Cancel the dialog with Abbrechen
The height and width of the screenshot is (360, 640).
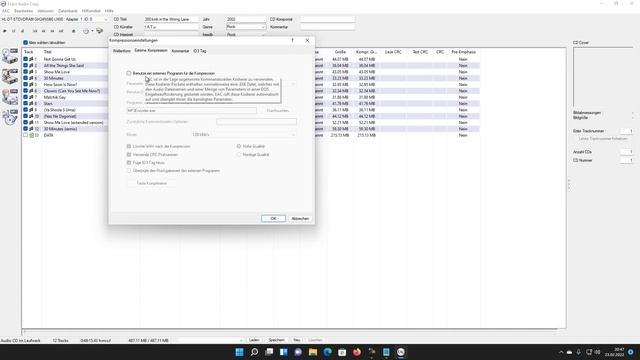coord(300,219)
